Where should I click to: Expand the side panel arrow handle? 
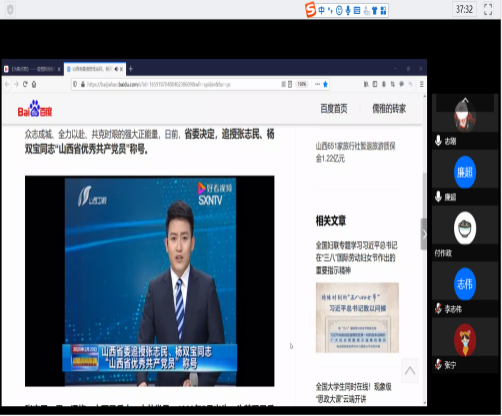point(424,234)
